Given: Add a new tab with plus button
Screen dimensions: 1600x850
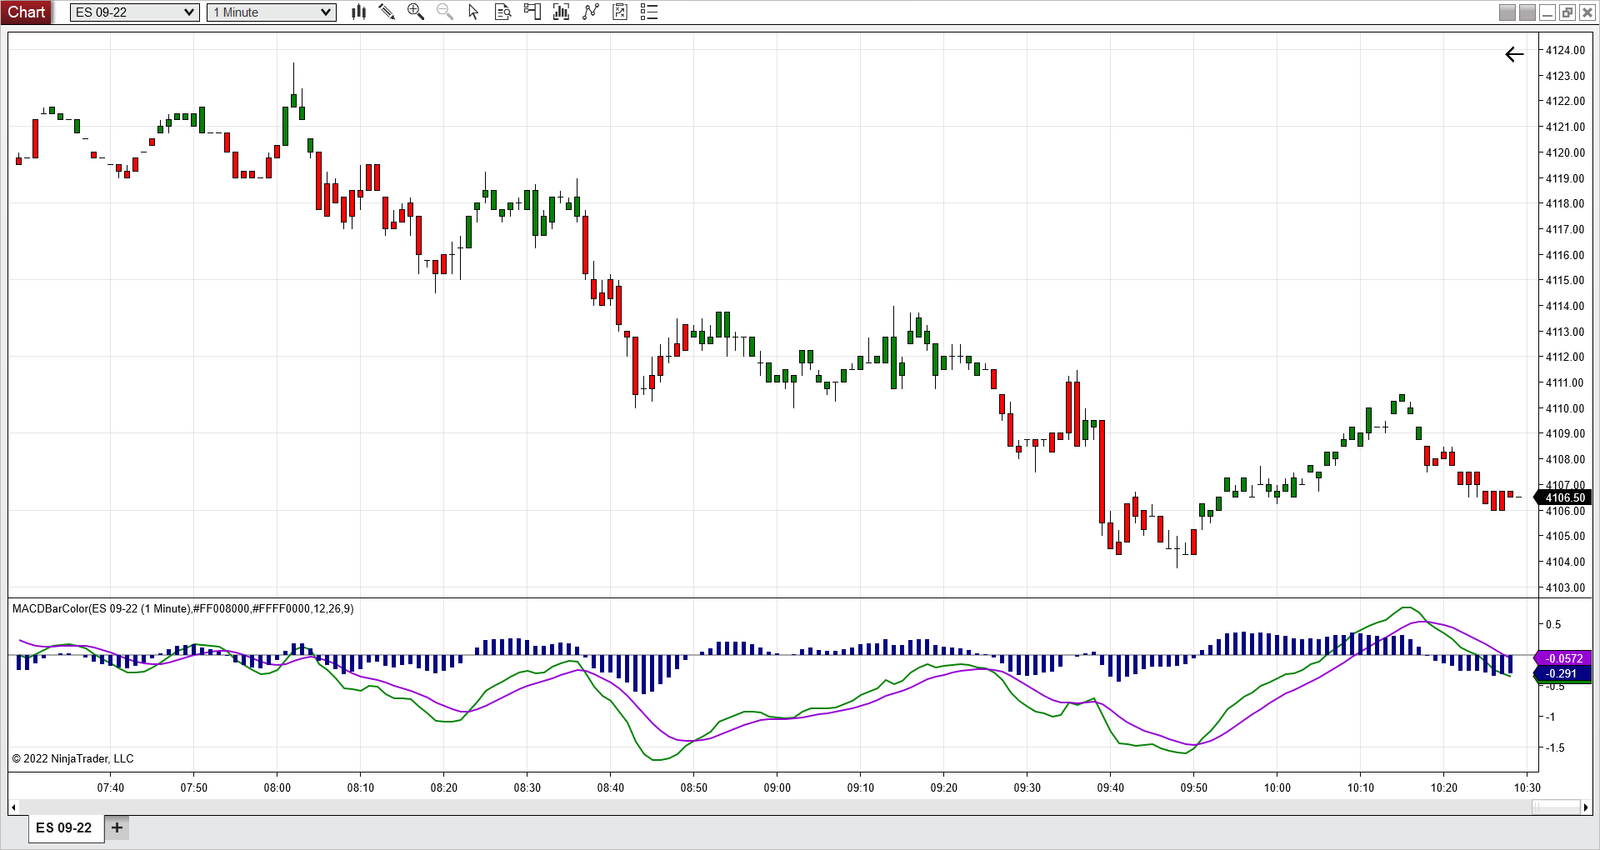Looking at the screenshot, I should click(117, 828).
